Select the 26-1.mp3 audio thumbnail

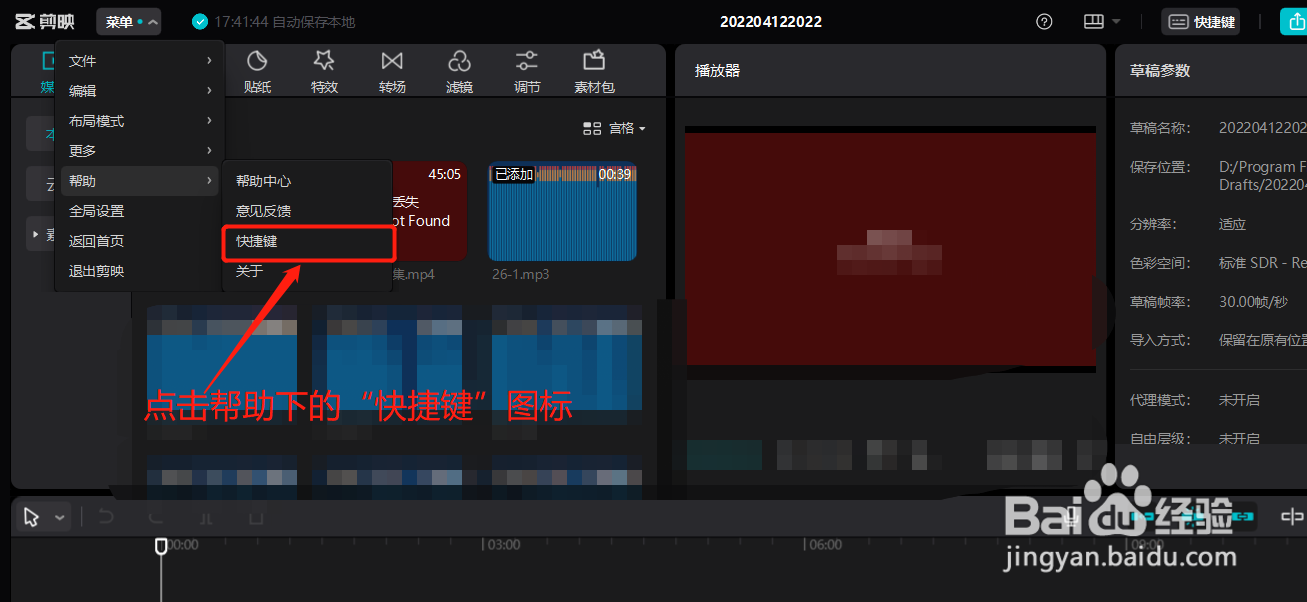pyautogui.click(x=562, y=212)
